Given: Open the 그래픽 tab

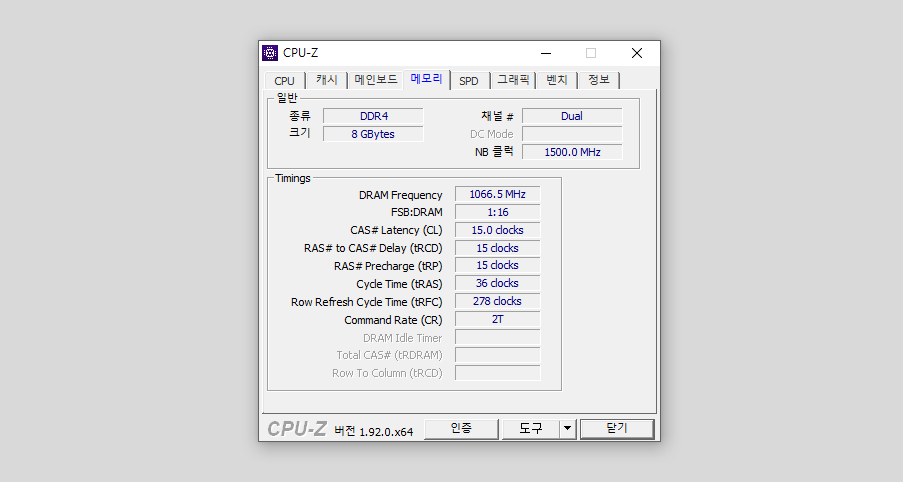Looking at the screenshot, I should point(513,80).
